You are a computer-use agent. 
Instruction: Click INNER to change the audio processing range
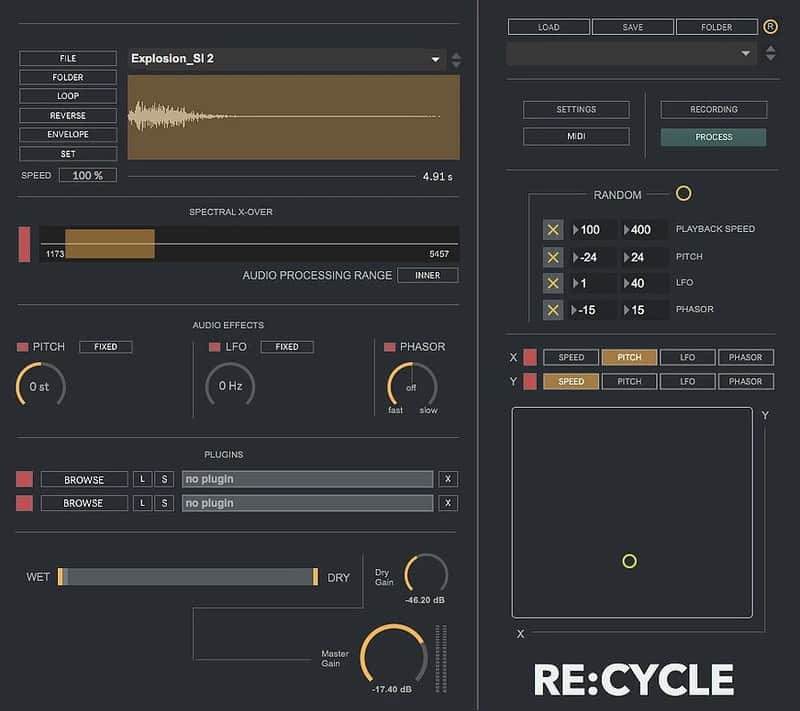(x=428, y=275)
